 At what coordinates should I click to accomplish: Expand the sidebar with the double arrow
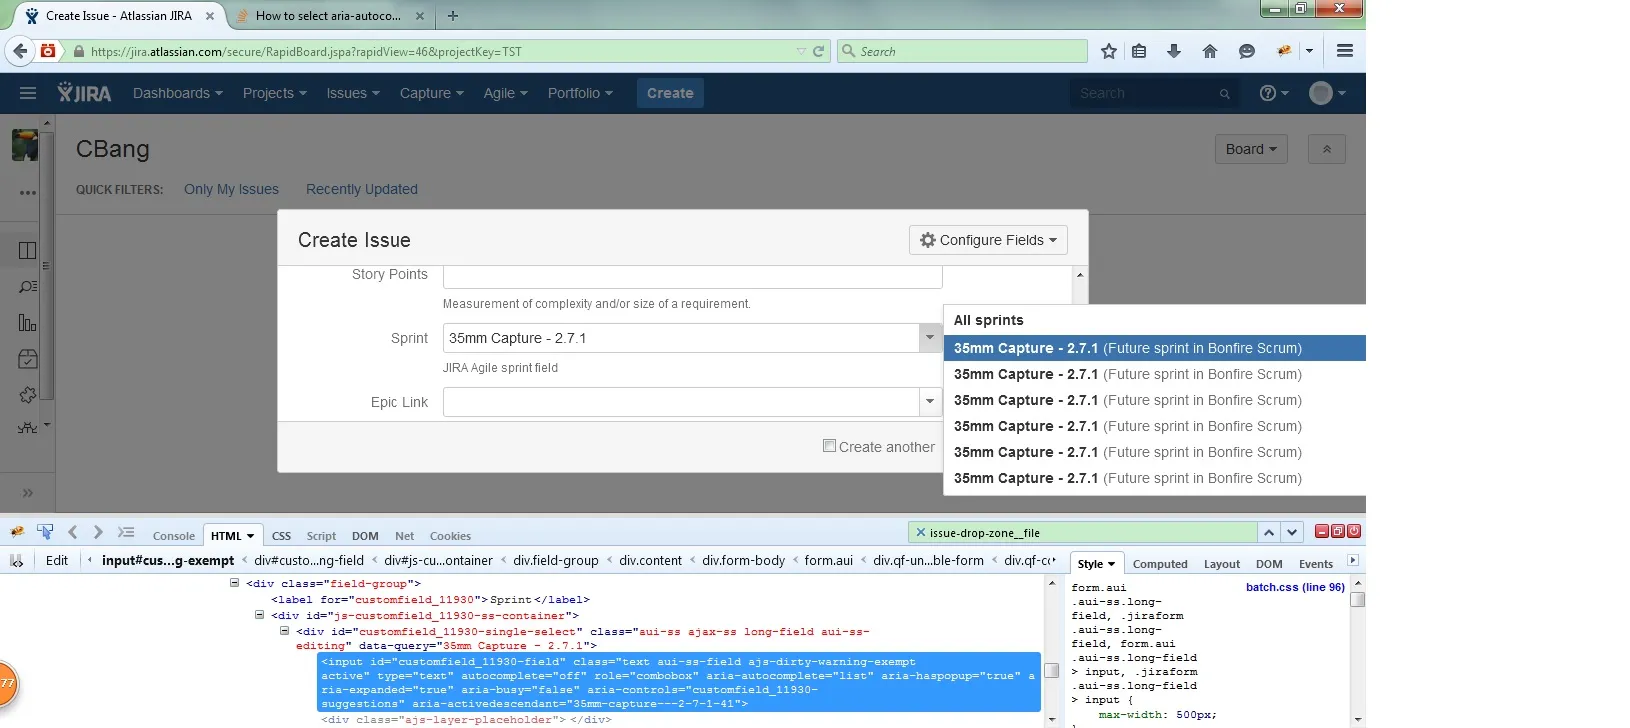[x=28, y=493]
